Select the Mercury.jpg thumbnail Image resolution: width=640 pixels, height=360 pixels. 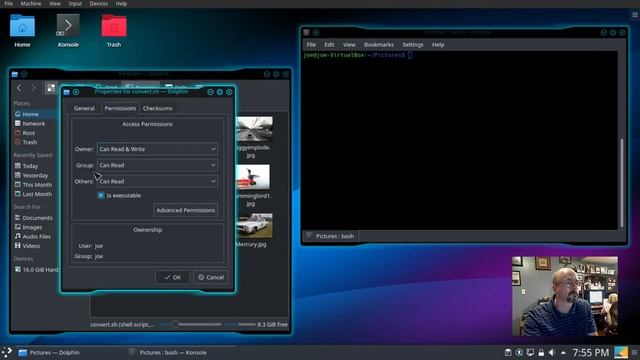tap(254, 226)
